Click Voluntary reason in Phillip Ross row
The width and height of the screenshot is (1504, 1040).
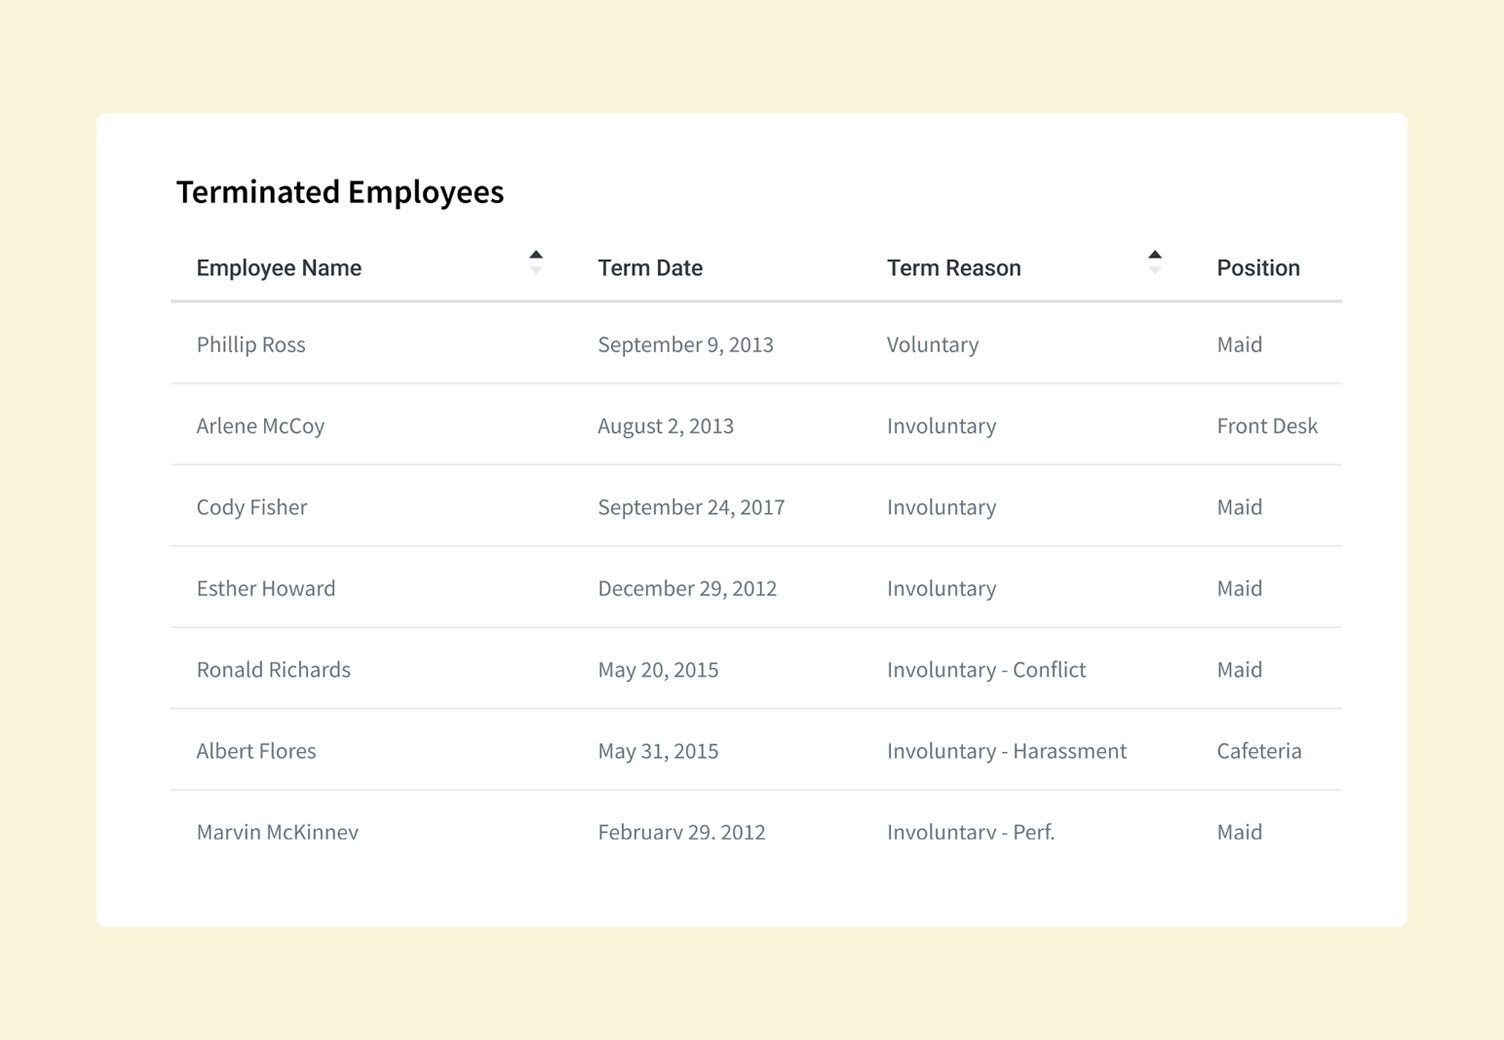click(933, 345)
